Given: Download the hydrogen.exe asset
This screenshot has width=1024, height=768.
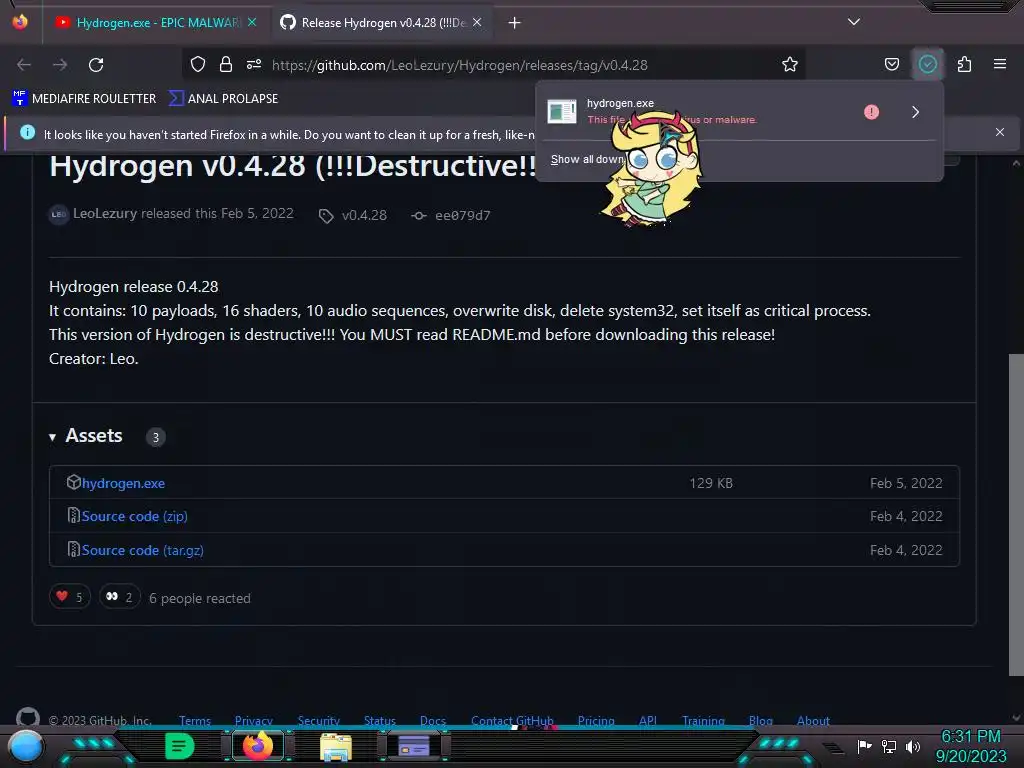Looking at the screenshot, I should click(123, 483).
